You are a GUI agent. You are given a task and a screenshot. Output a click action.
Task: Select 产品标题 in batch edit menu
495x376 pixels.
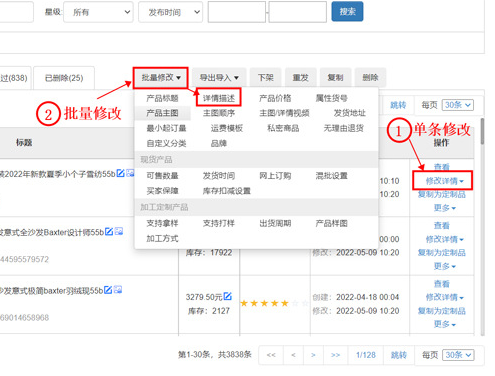(162, 98)
